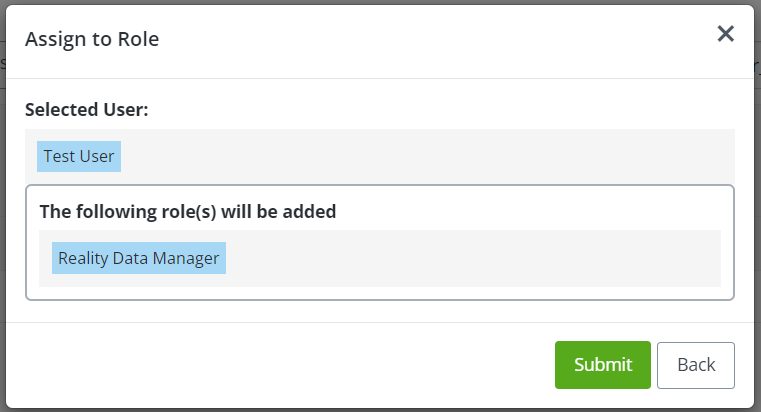Click the word Role in the dialog title

(140, 39)
